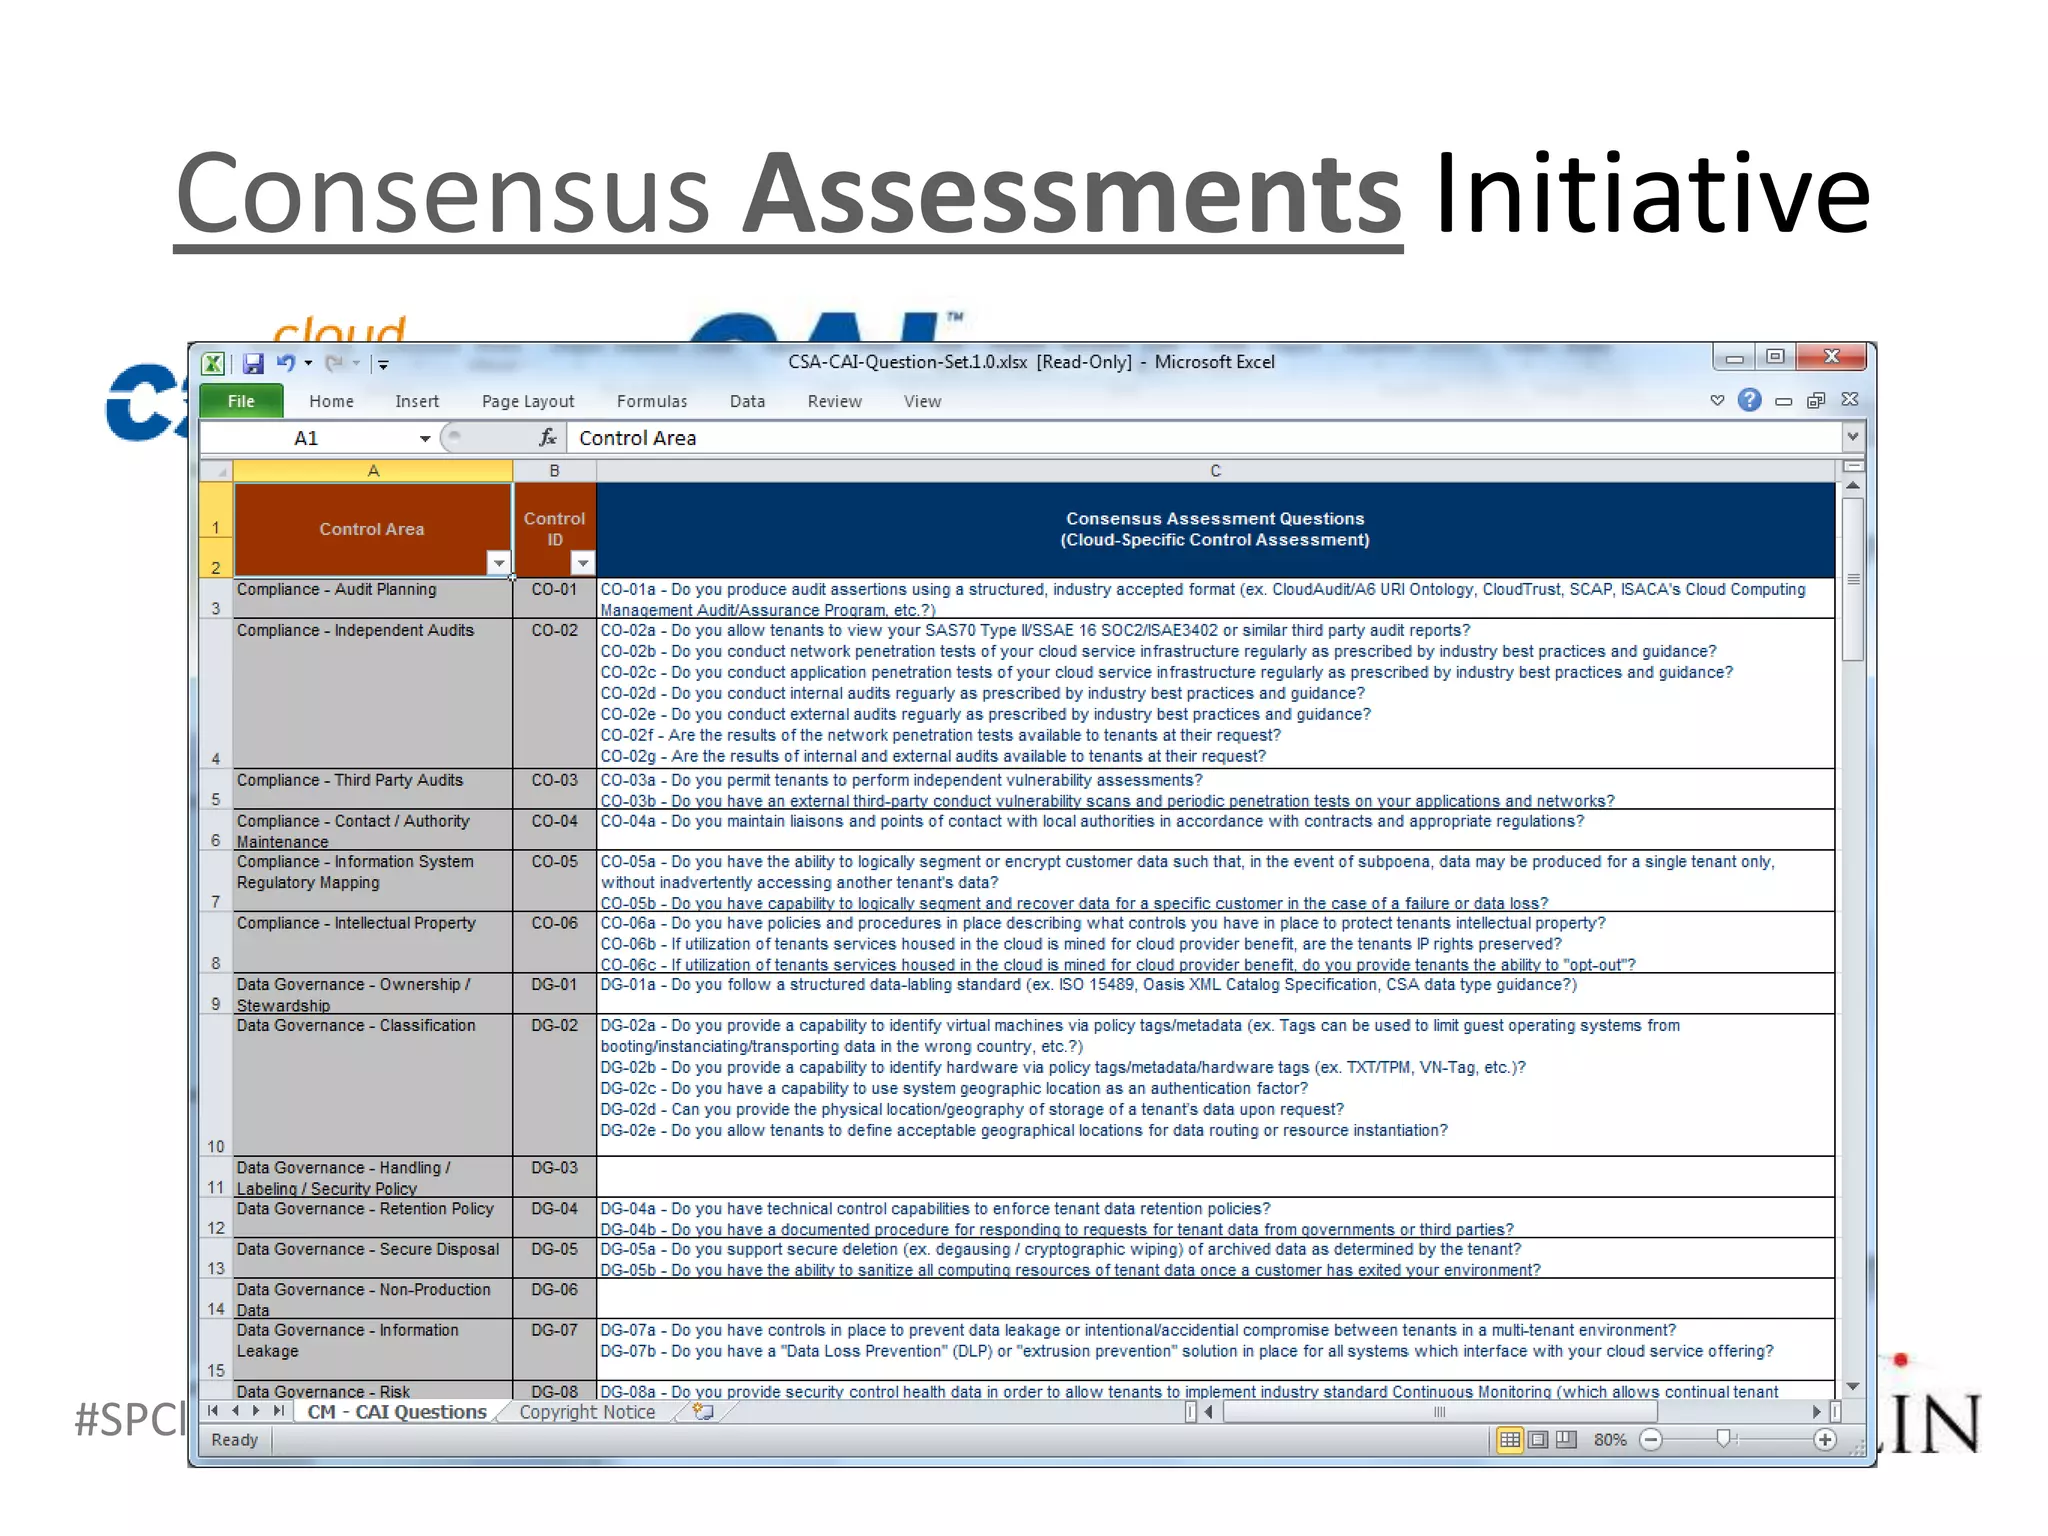Click the fx Insert Function icon
The image size is (2048, 1536).
547,438
